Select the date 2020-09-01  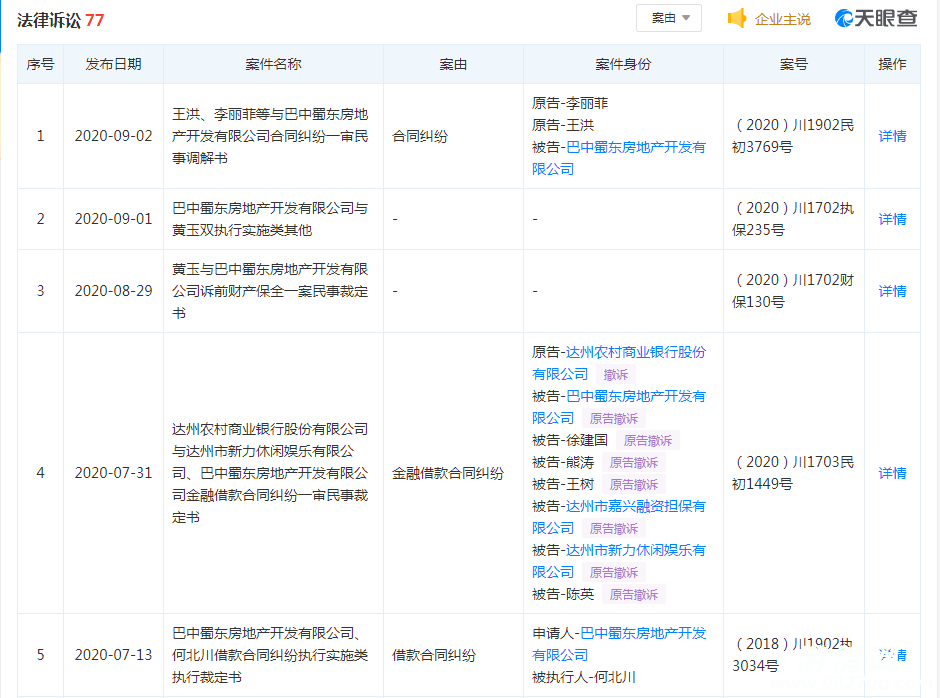pos(113,219)
